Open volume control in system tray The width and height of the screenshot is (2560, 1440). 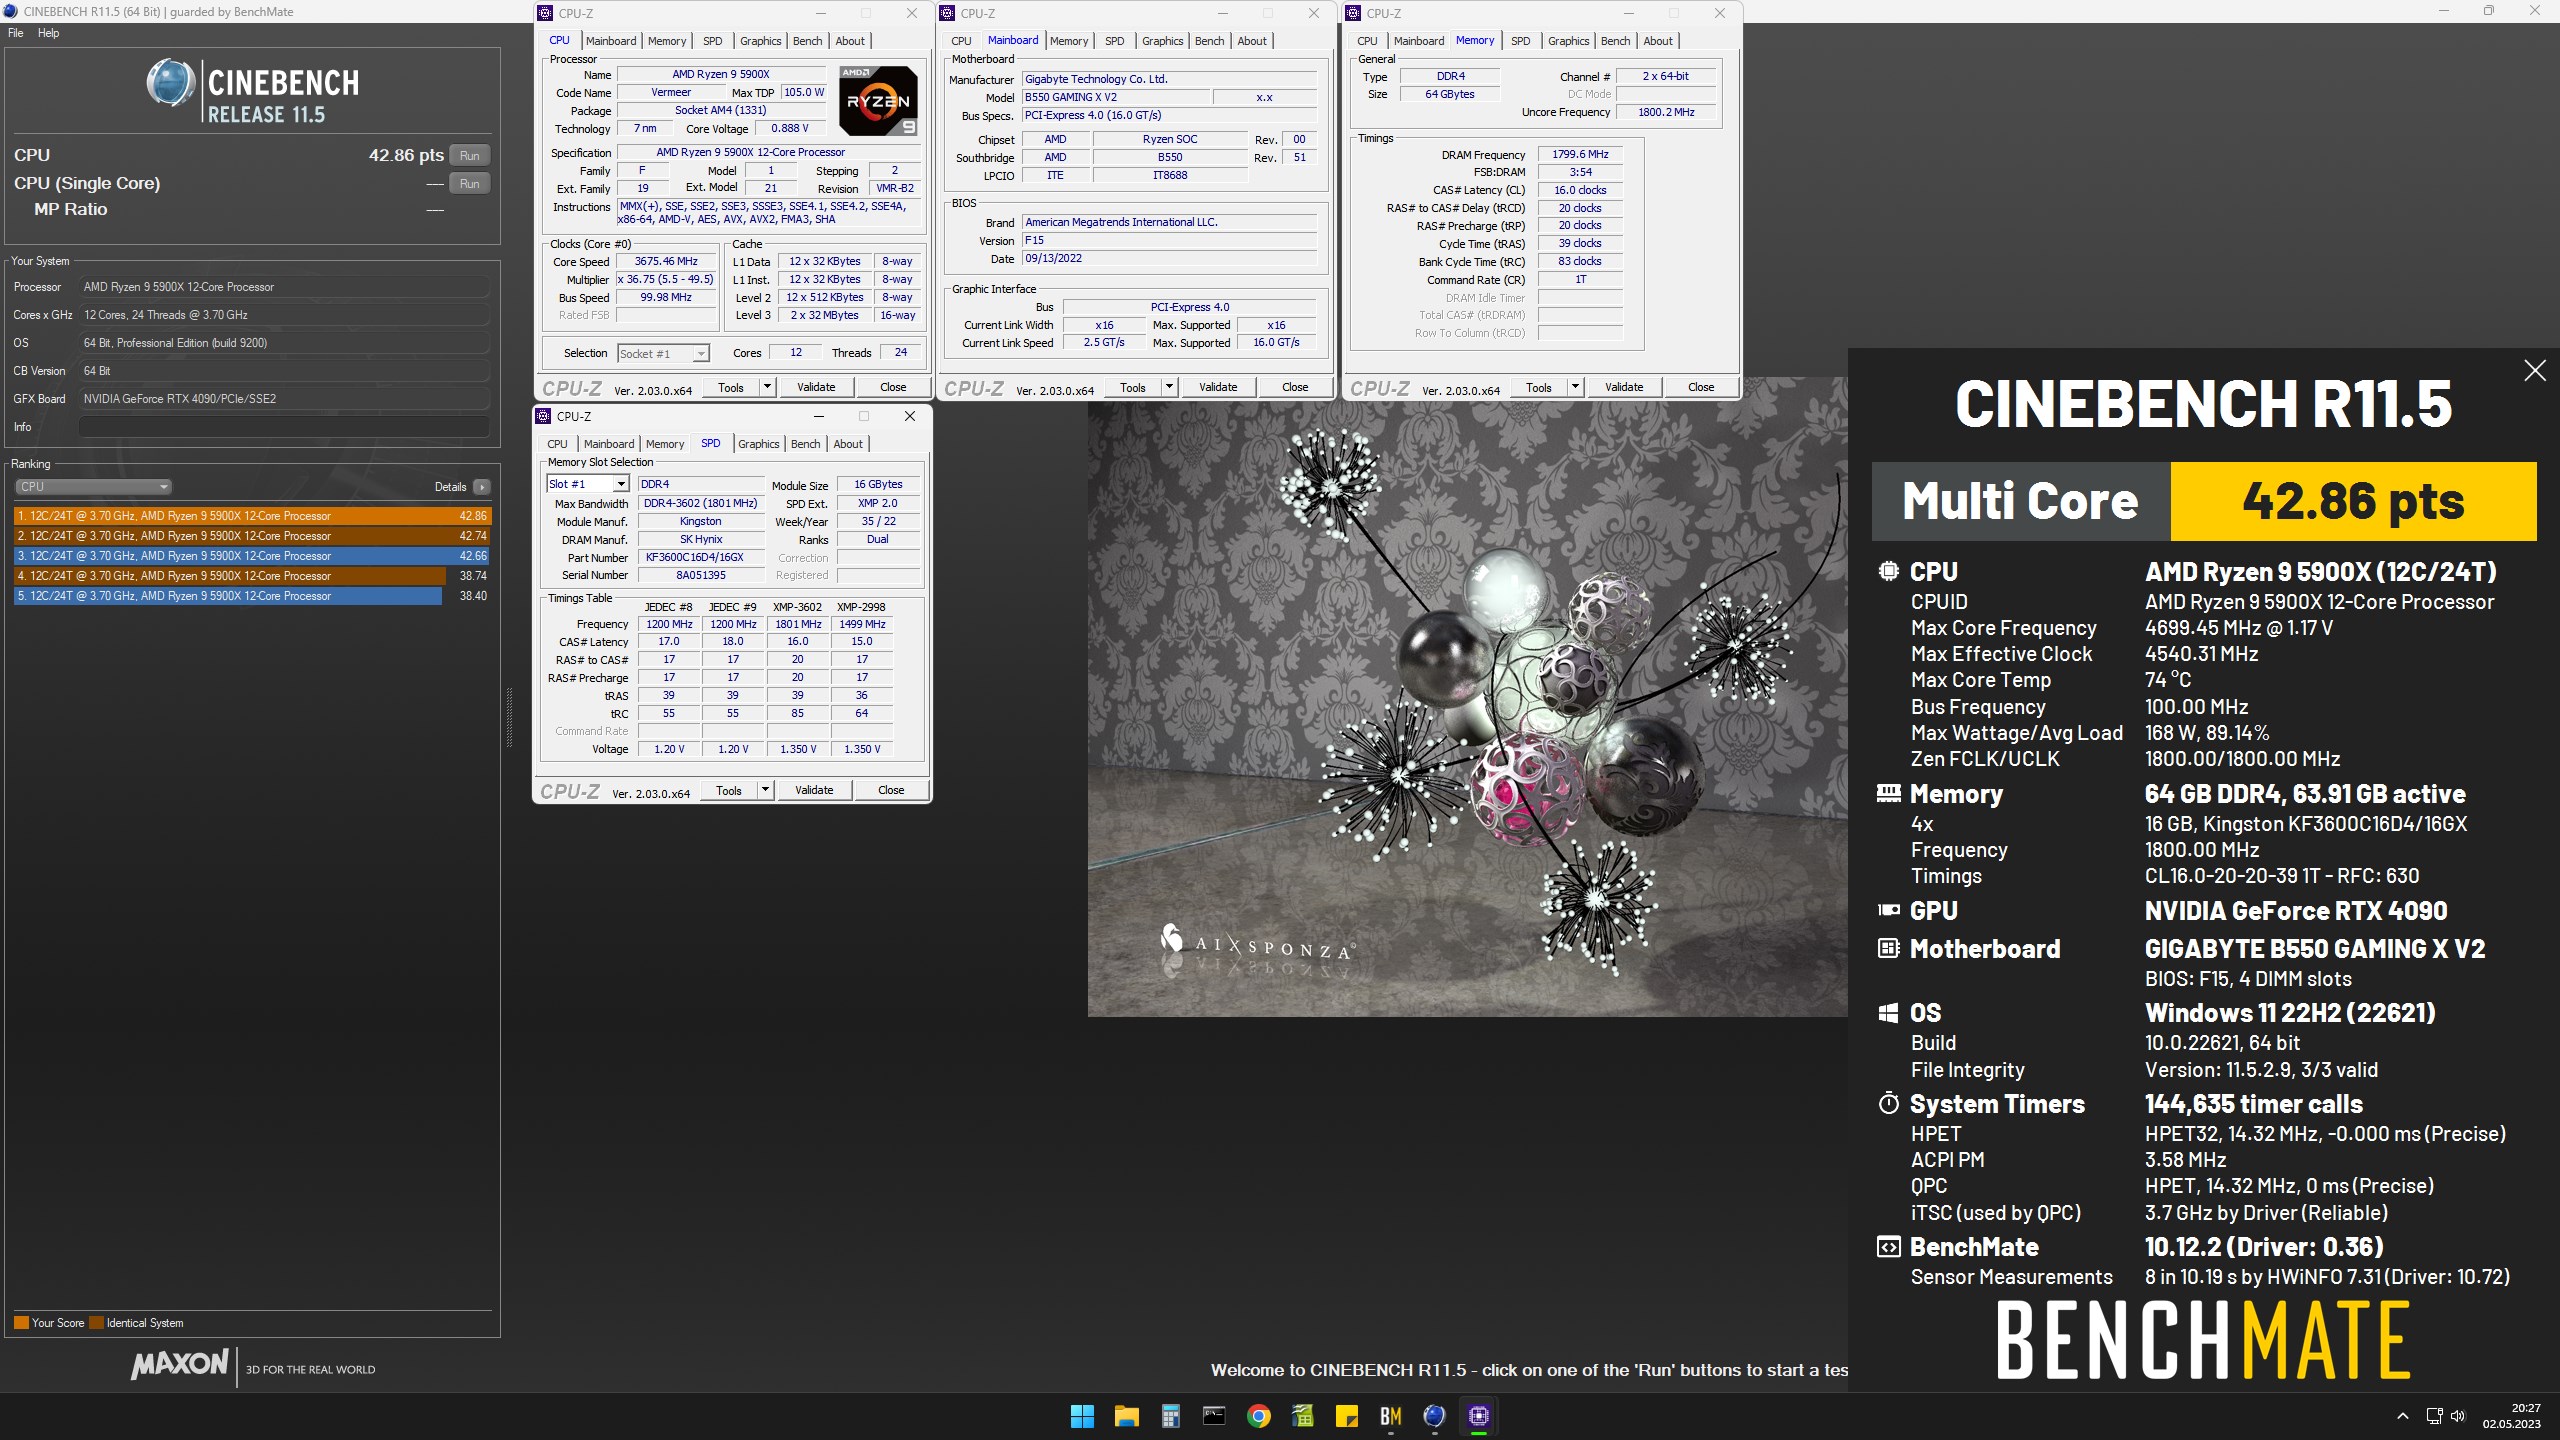click(2458, 1416)
